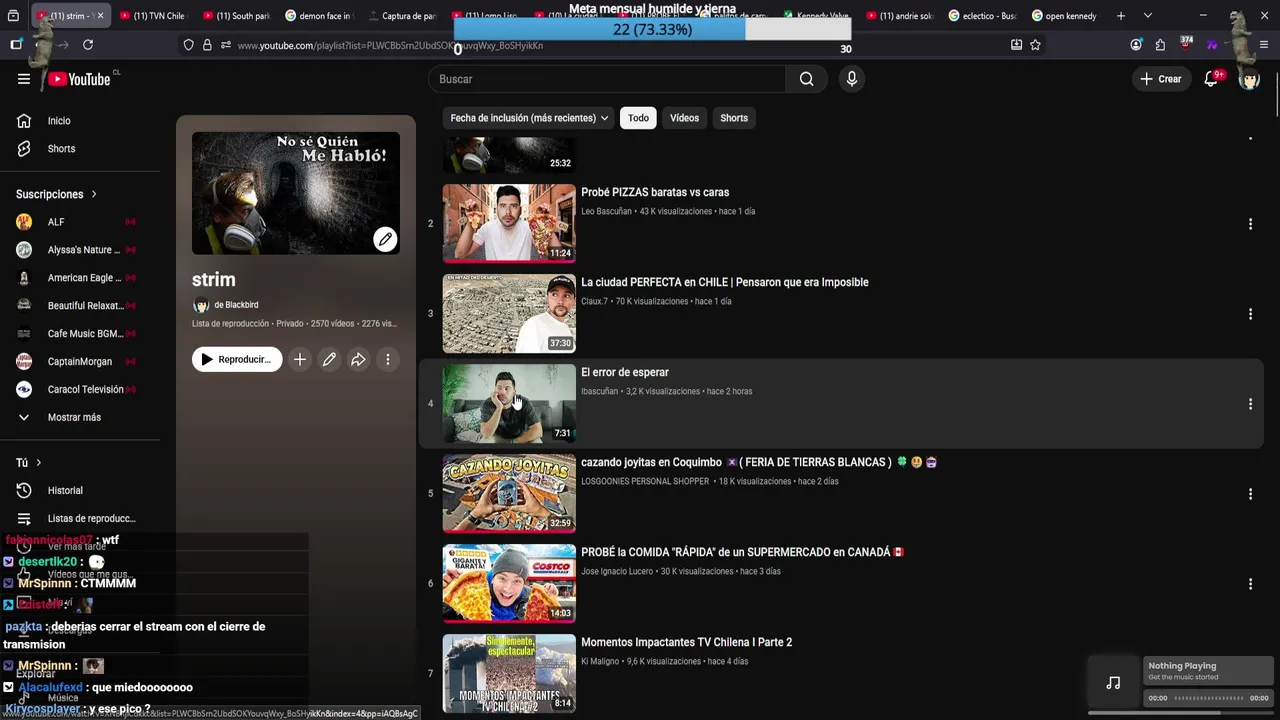Click Claux.7 channel name
The width and height of the screenshot is (1280, 720).
point(594,302)
